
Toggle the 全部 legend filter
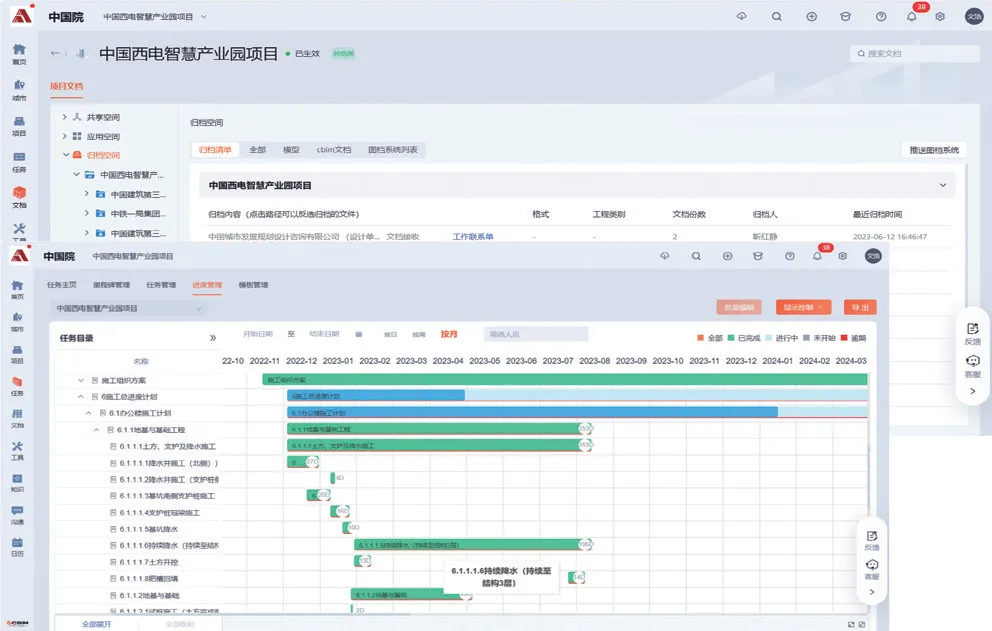pos(710,338)
